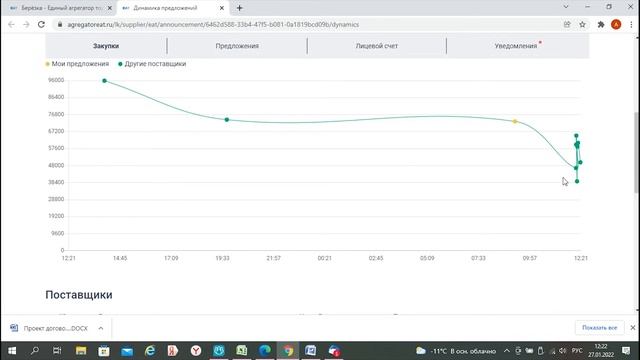Select the first chart point near 96000
Image resolution: width=640 pixels, height=360 pixels.
(104, 81)
